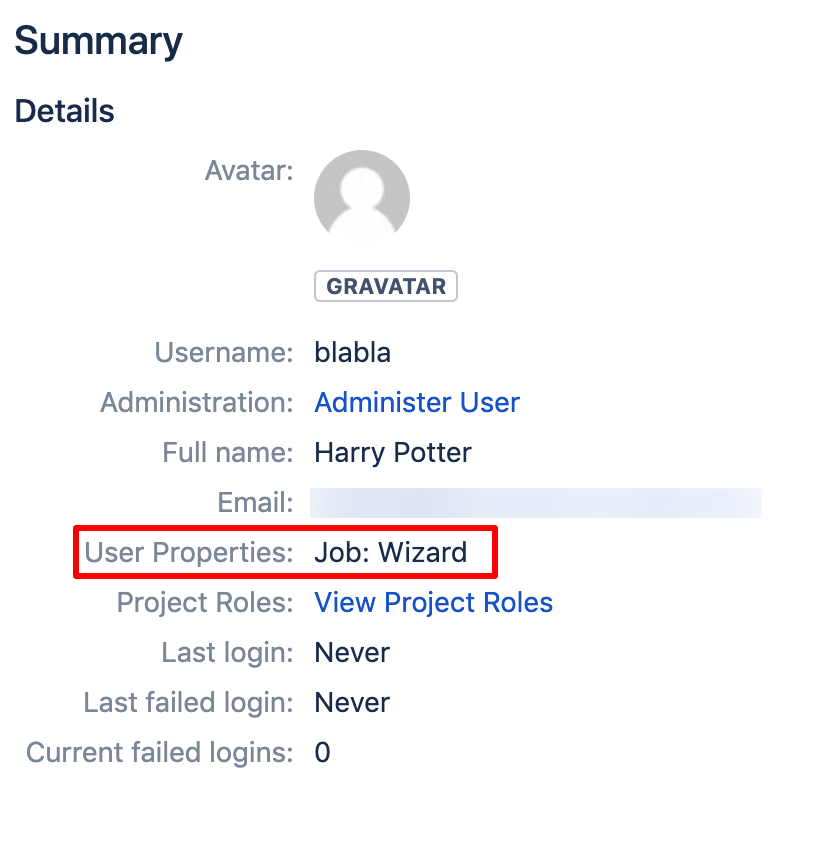Click the Avatar label
The width and height of the screenshot is (838, 852).
coord(249,171)
